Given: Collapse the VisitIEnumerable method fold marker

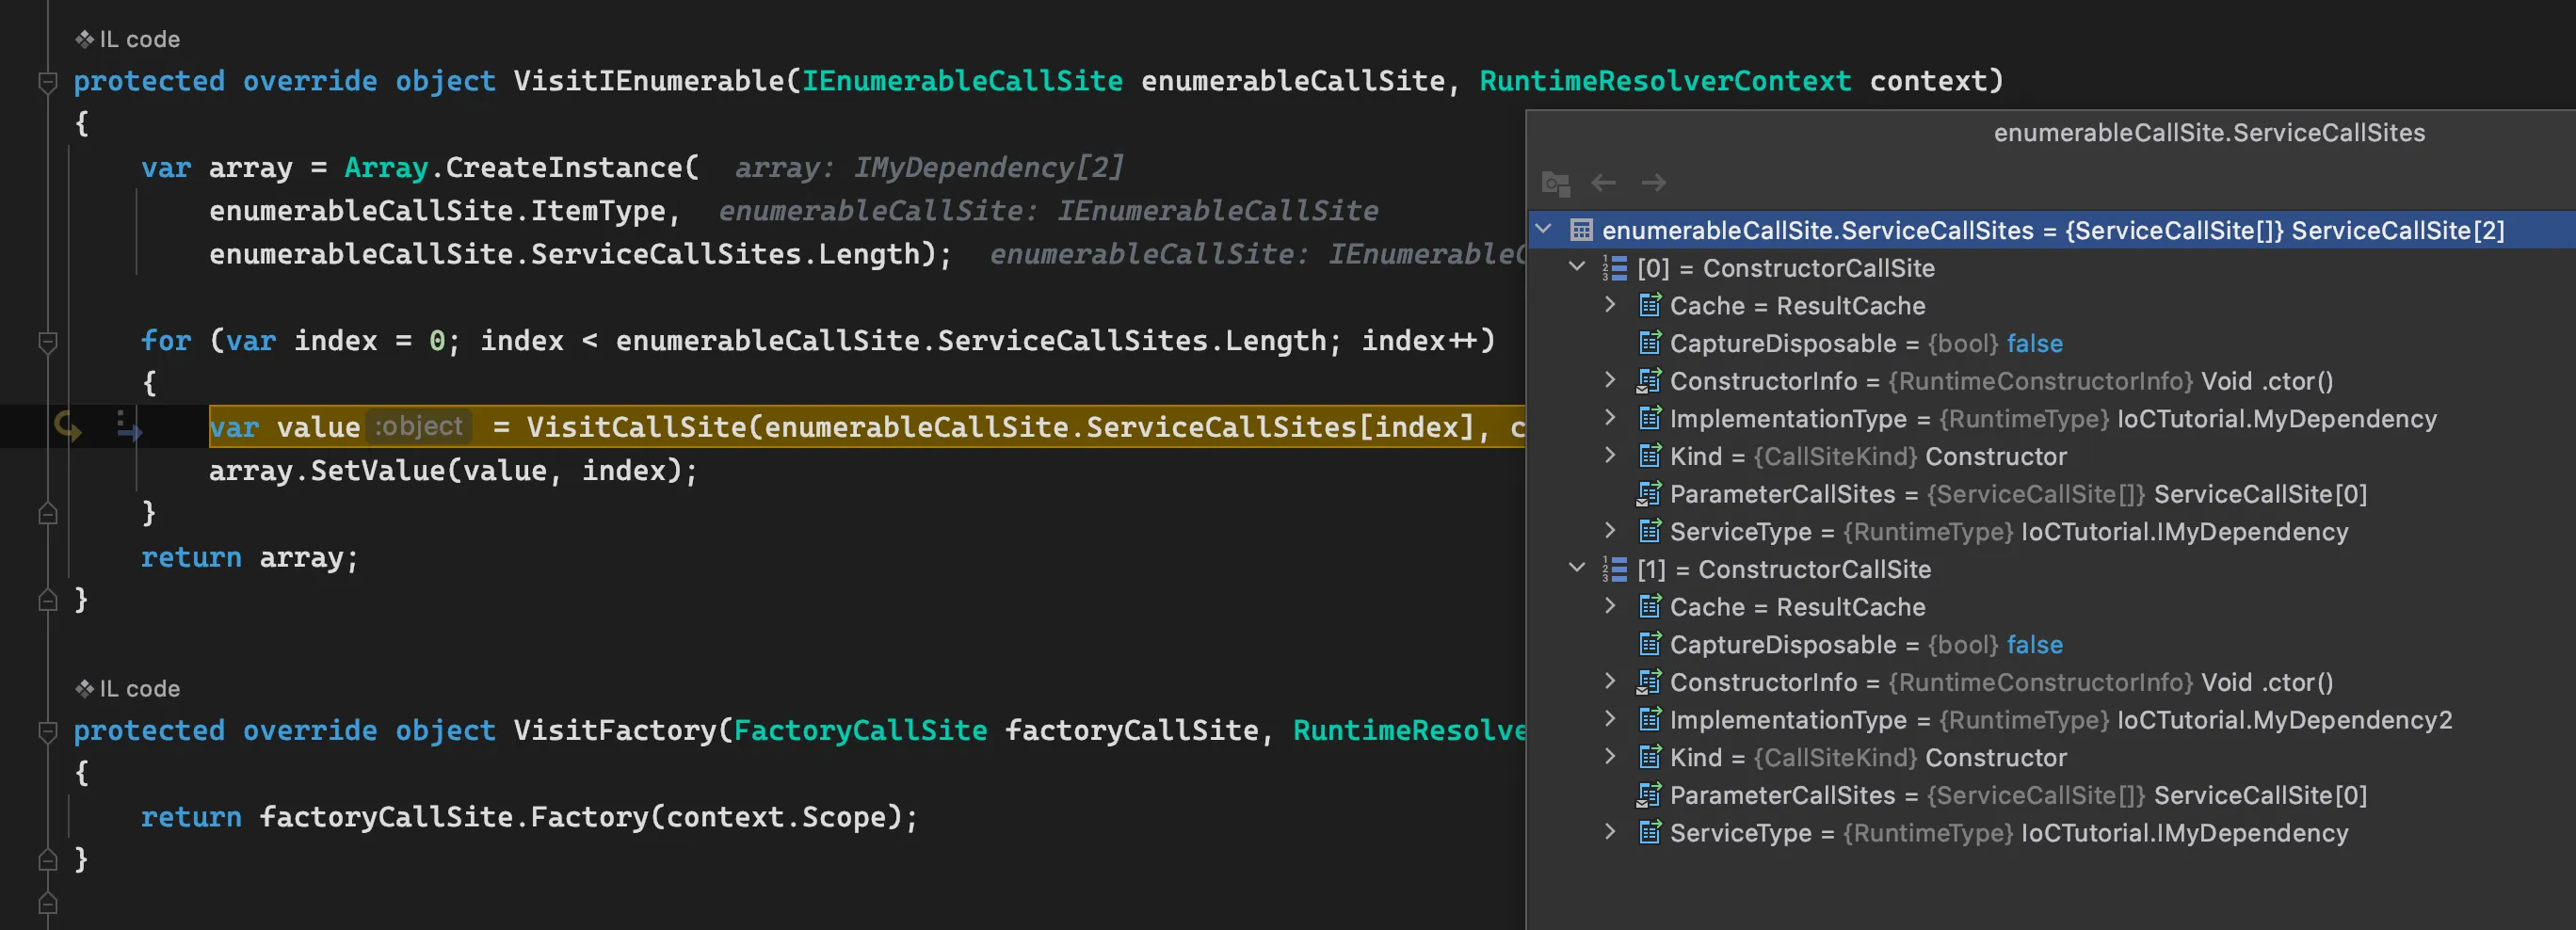Looking at the screenshot, I should [x=47, y=81].
